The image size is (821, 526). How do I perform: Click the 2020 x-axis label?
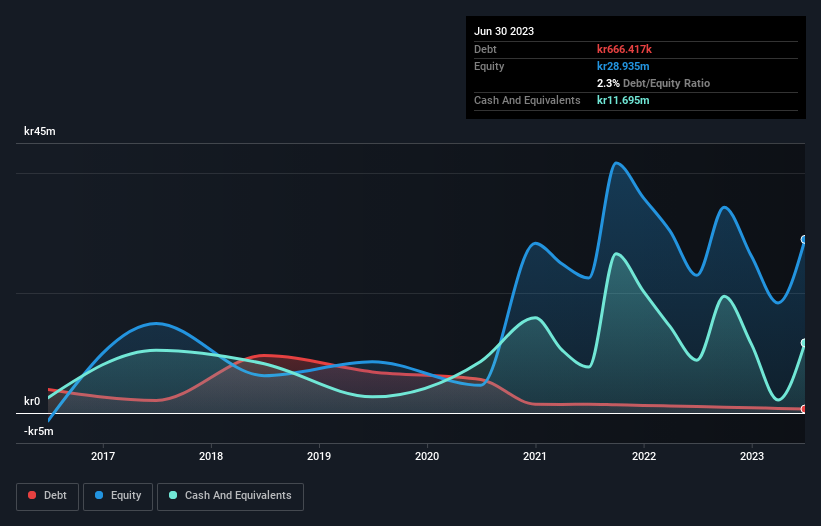[x=427, y=456]
